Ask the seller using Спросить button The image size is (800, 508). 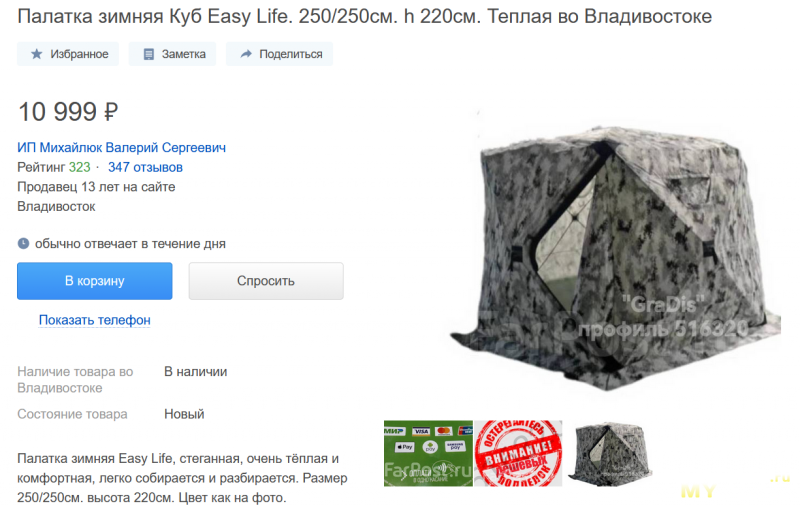(x=266, y=281)
